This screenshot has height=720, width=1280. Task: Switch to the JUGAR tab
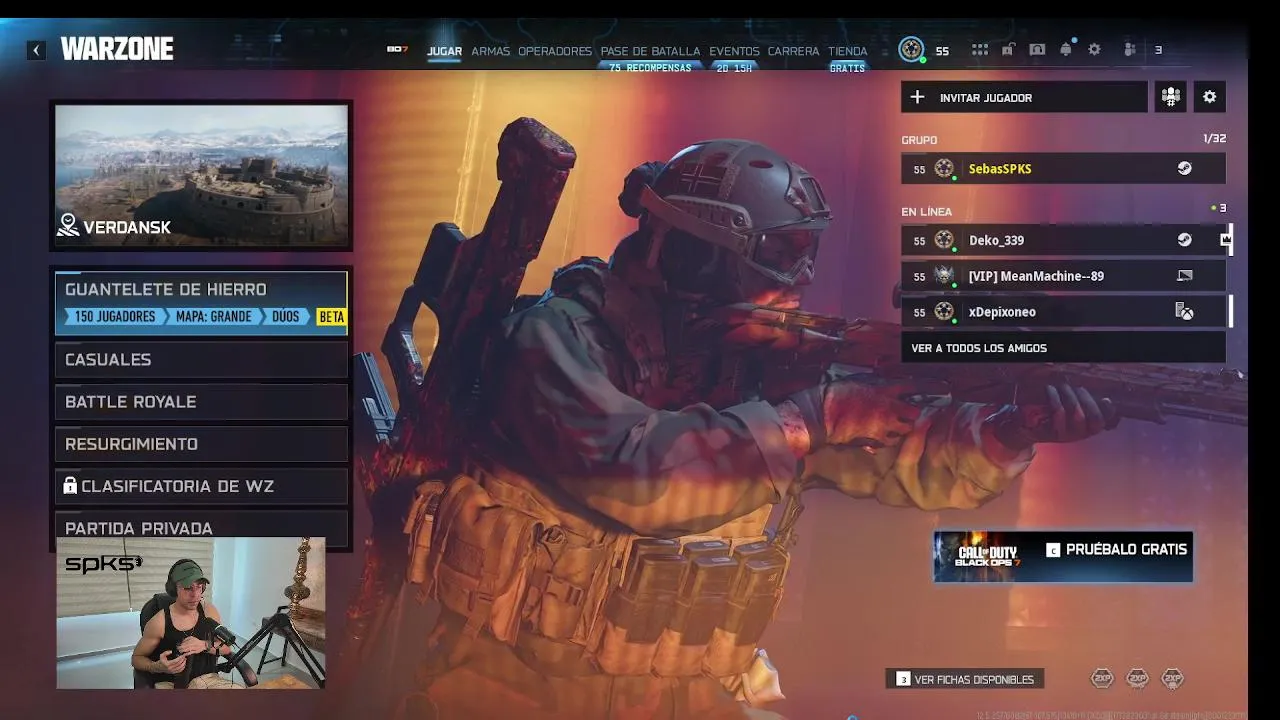pyautogui.click(x=444, y=51)
